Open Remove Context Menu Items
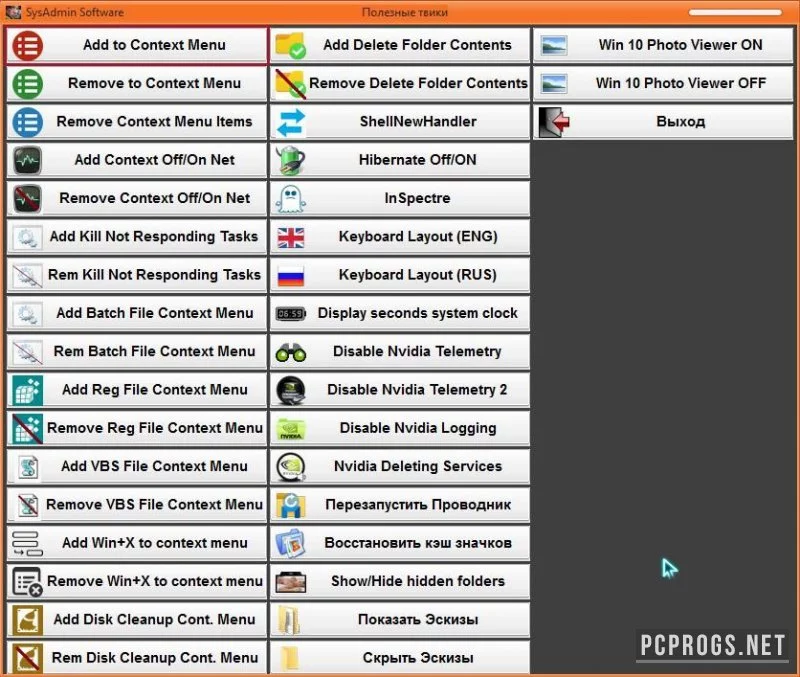The image size is (800, 677). [137, 122]
